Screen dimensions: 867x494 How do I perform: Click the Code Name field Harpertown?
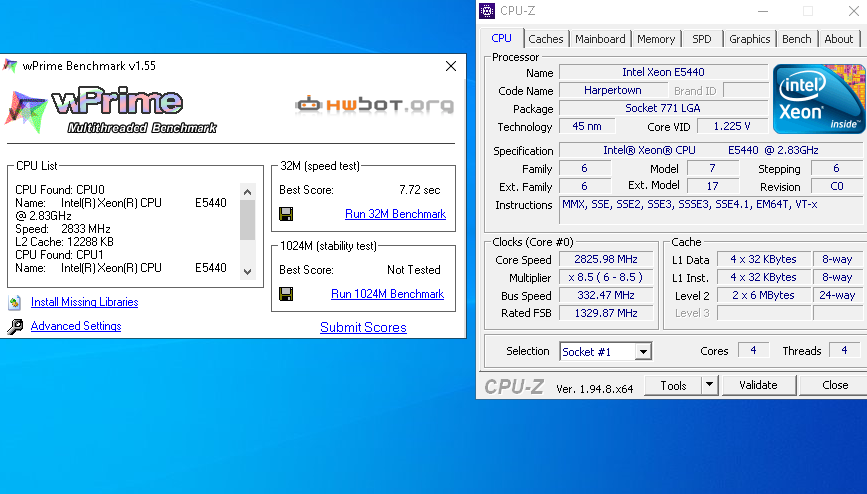click(613, 90)
